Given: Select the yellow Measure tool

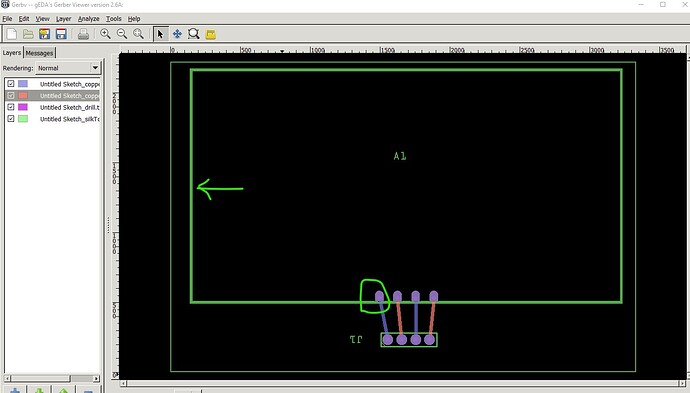Looking at the screenshot, I should pyautogui.click(x=210, y=34).
